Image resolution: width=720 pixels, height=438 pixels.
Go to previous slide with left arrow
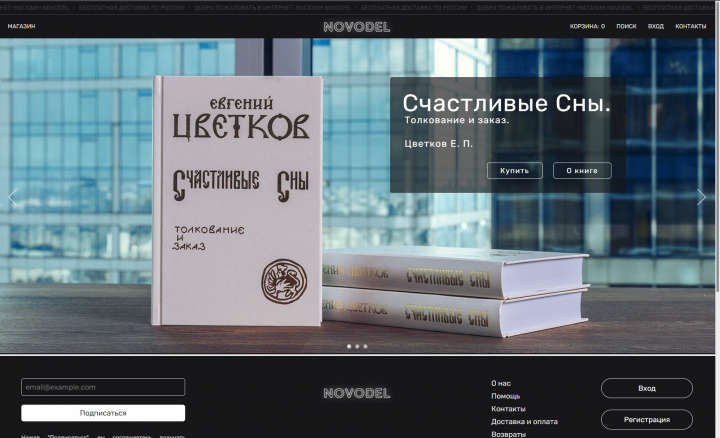pyautogui.click(x=12, y=197)
